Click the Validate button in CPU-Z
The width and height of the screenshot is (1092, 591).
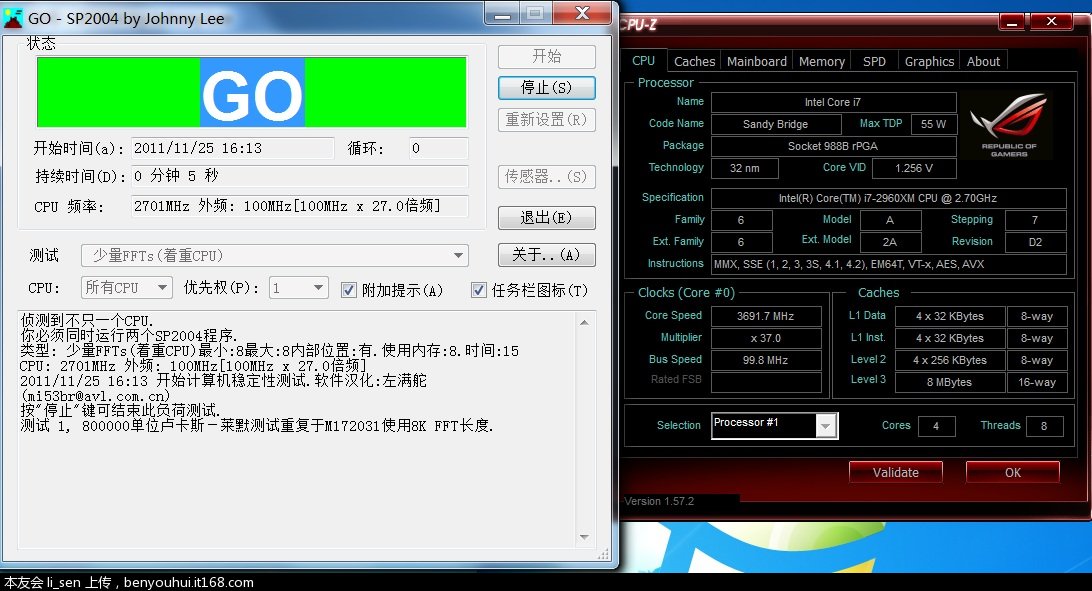pos(896,472)
